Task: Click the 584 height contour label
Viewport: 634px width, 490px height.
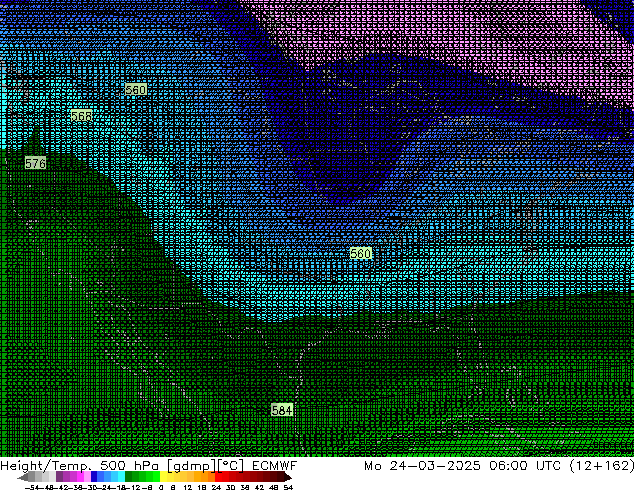Action: [x=282, y=410]
